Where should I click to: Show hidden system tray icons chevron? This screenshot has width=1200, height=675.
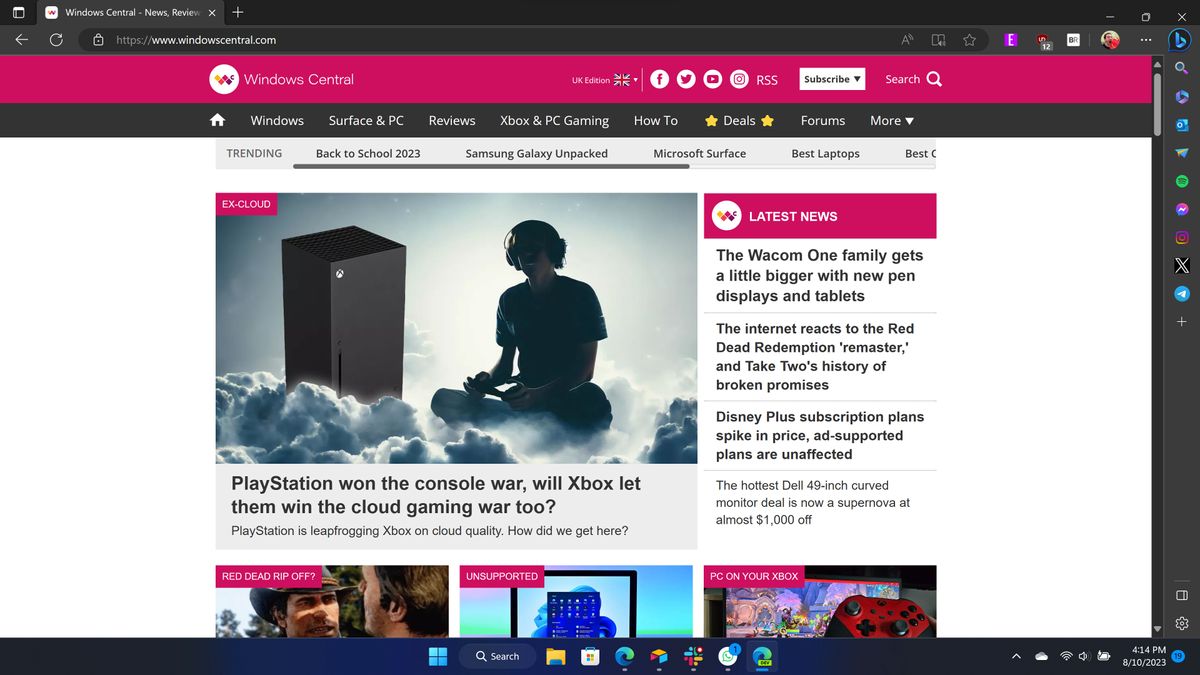click(x=1016, y=656)
